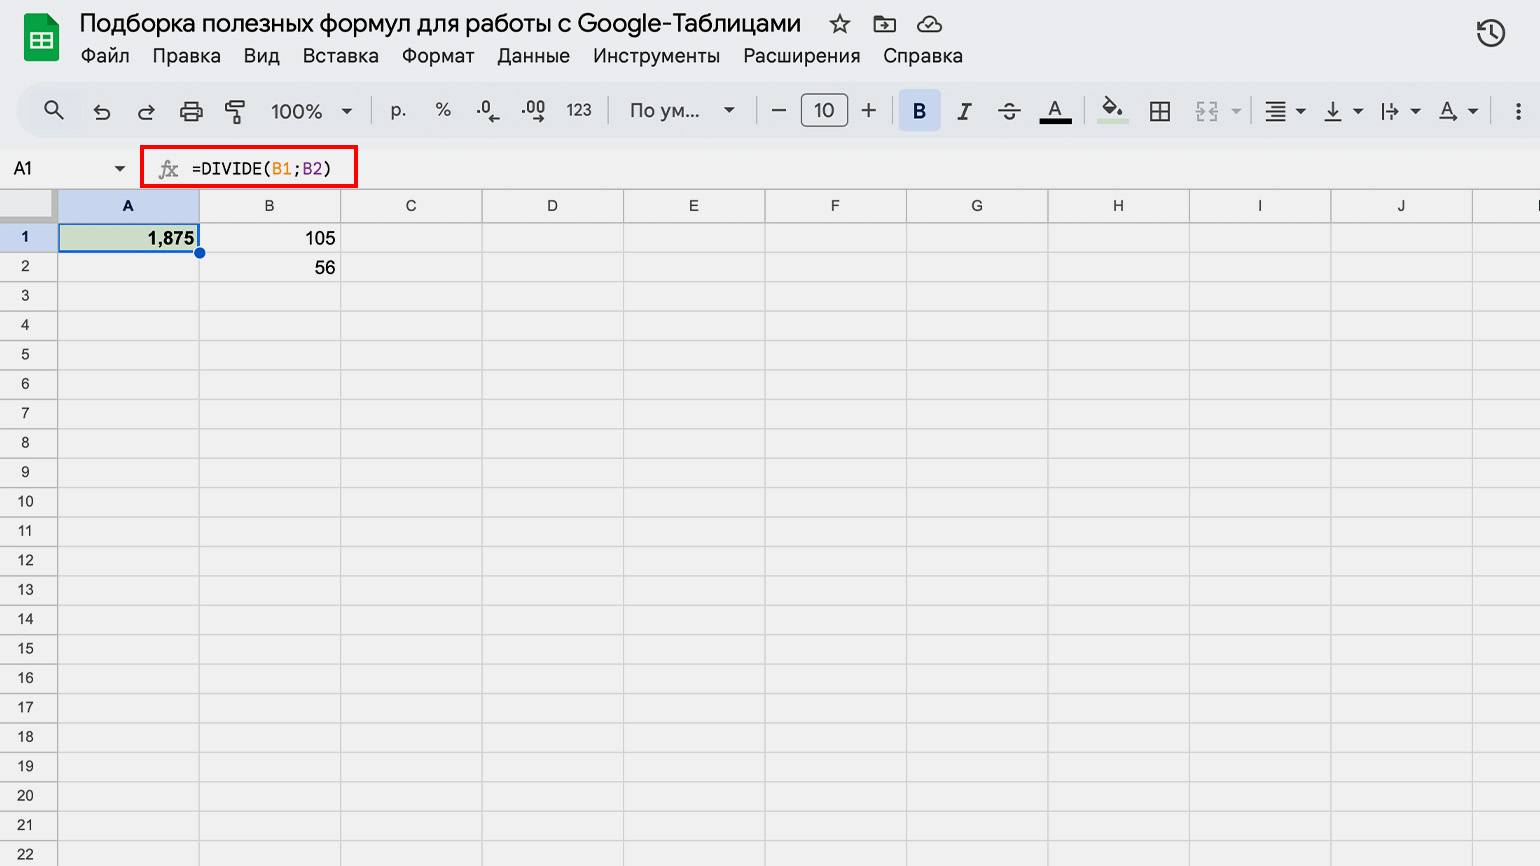This screenshot has width=1540, height=866.
Task: Select column H header
Action: point(1118,206)
